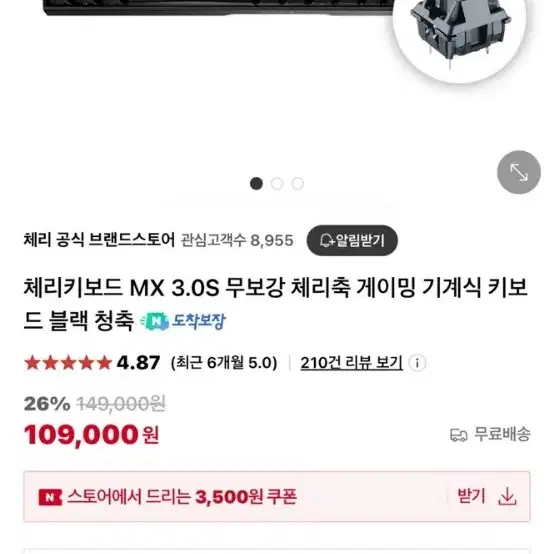
Task: Select the third image carousel dot
Action: 297,183
